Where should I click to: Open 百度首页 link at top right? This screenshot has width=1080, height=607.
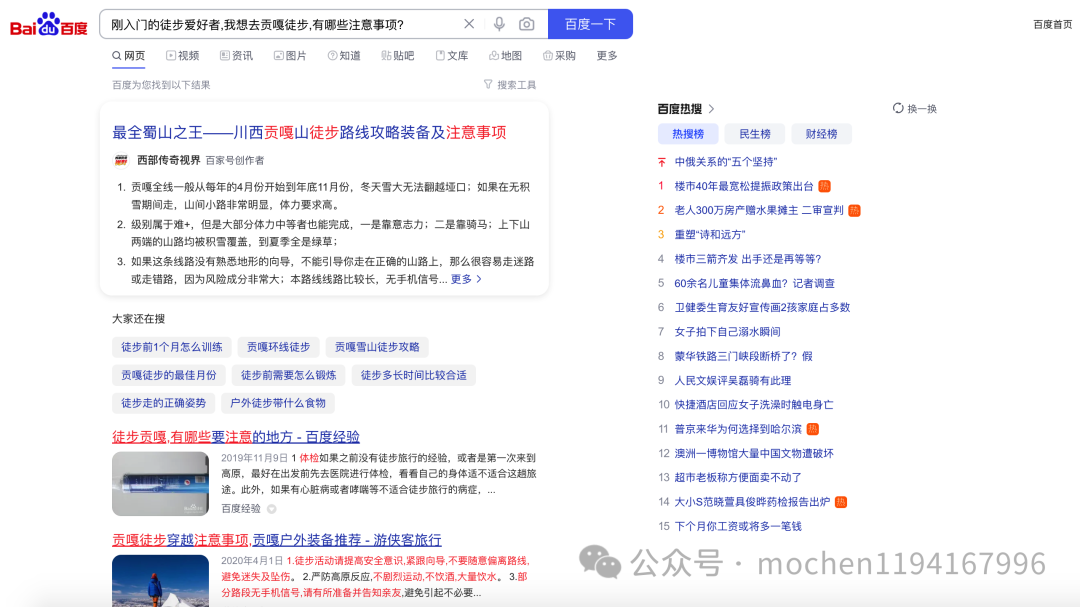tap(1052, 24)
